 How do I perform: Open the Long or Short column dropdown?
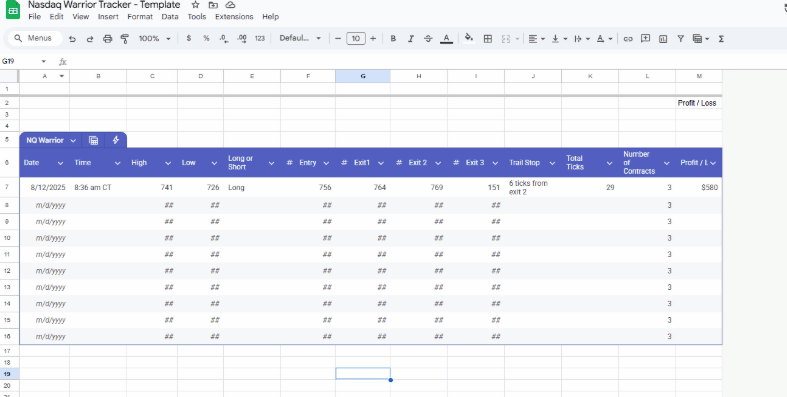coord(271,163)
